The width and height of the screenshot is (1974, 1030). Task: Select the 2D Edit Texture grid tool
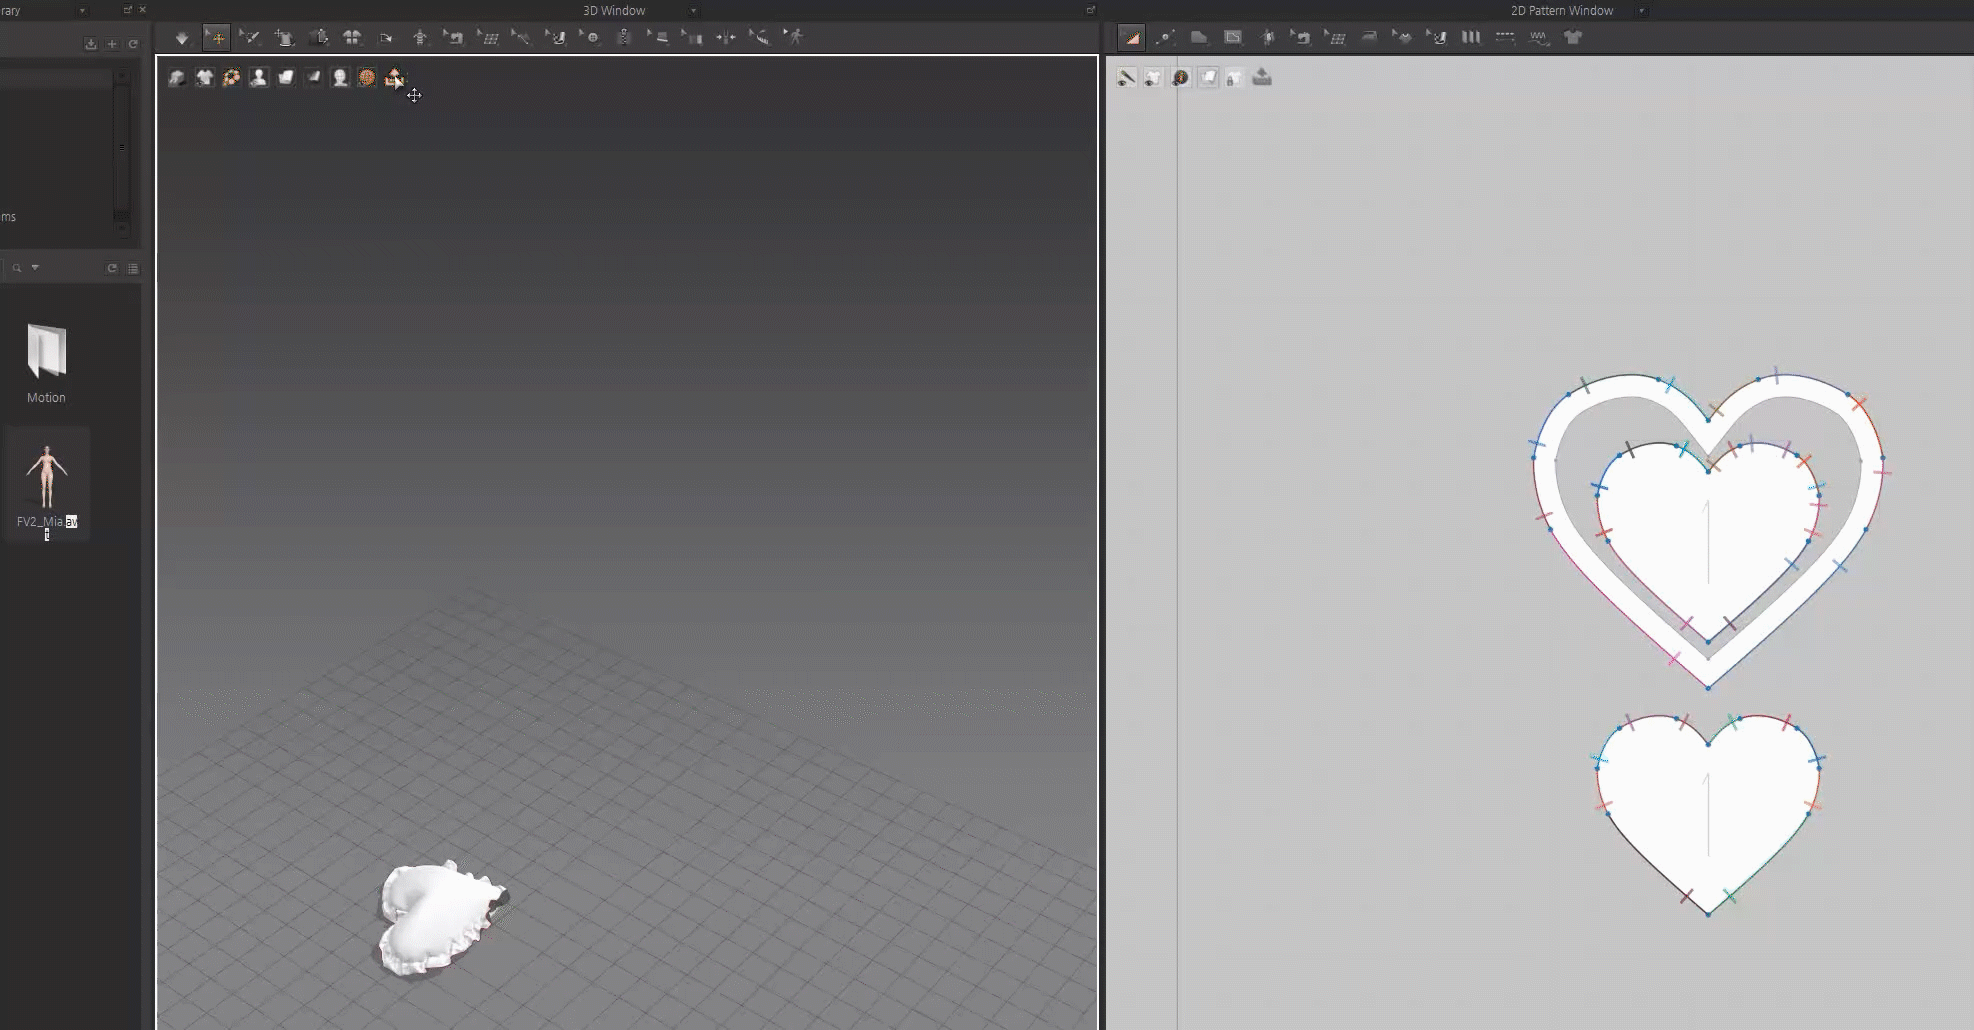click(x=1335, y=38)
